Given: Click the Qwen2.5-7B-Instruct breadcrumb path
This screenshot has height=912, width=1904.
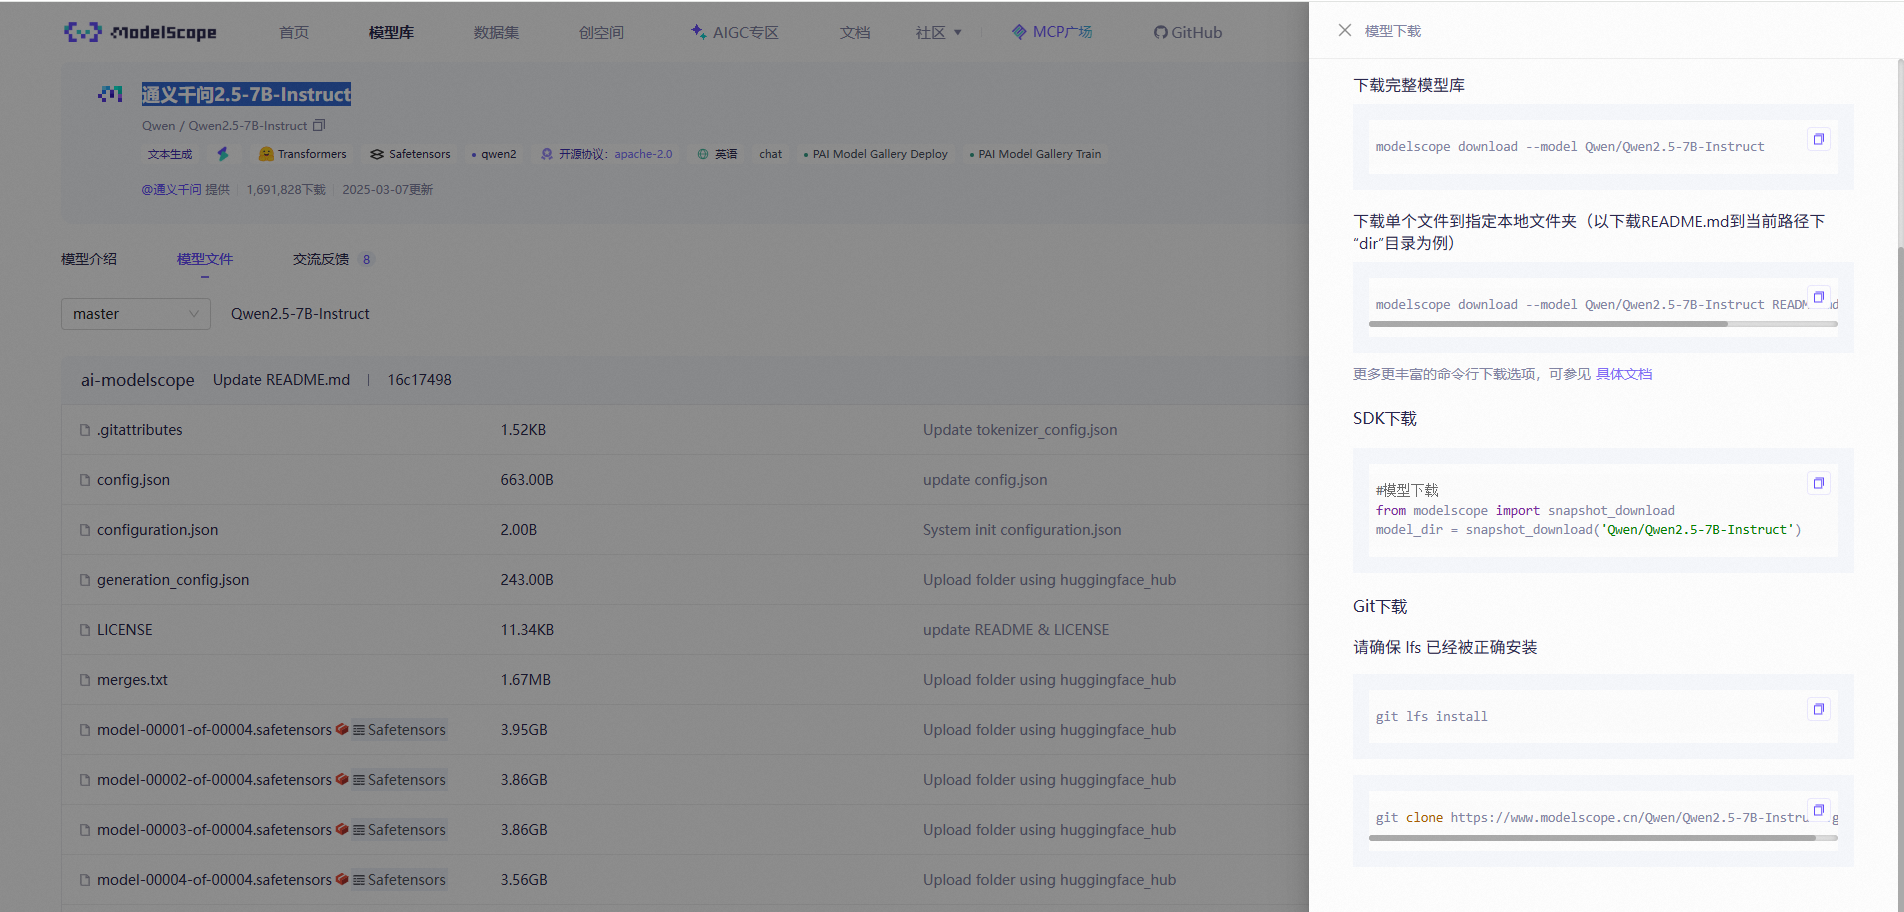Looking at the screenshot, I should tap(300, 314).
